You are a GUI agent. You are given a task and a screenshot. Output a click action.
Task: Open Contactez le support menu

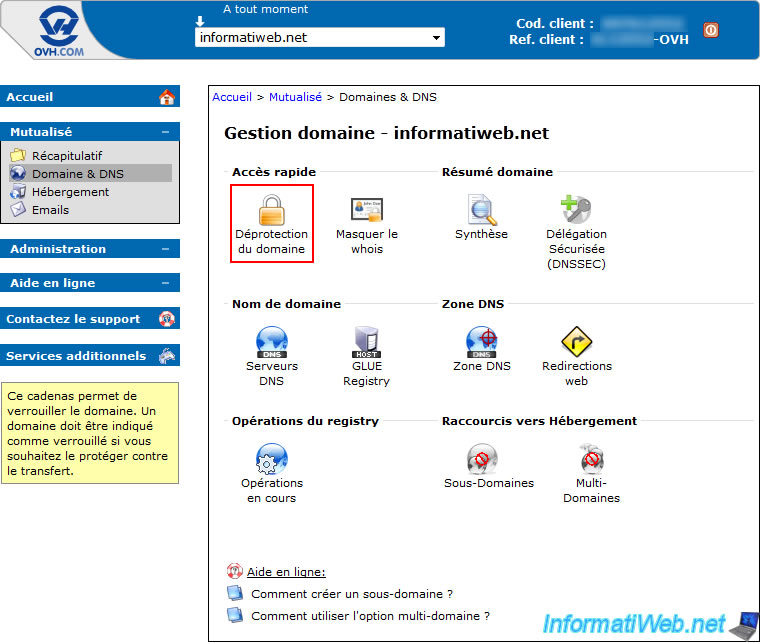pos(90,318)
